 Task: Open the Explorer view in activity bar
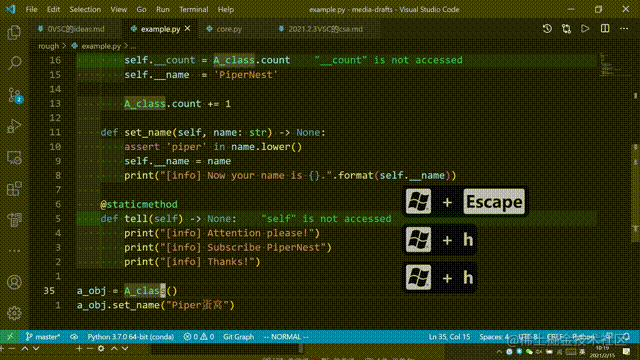tap(14, 33)
